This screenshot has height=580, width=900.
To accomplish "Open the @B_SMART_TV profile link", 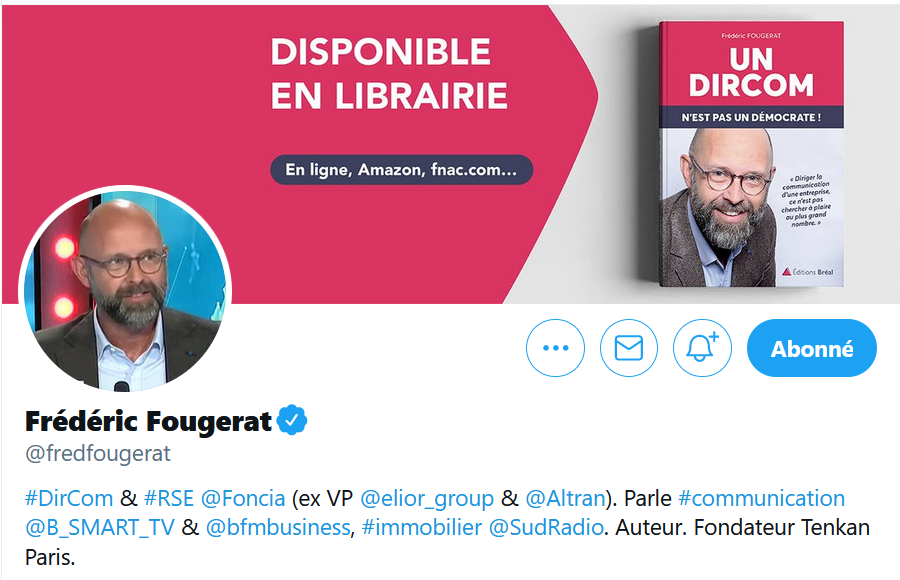I will tap(100, 527).
